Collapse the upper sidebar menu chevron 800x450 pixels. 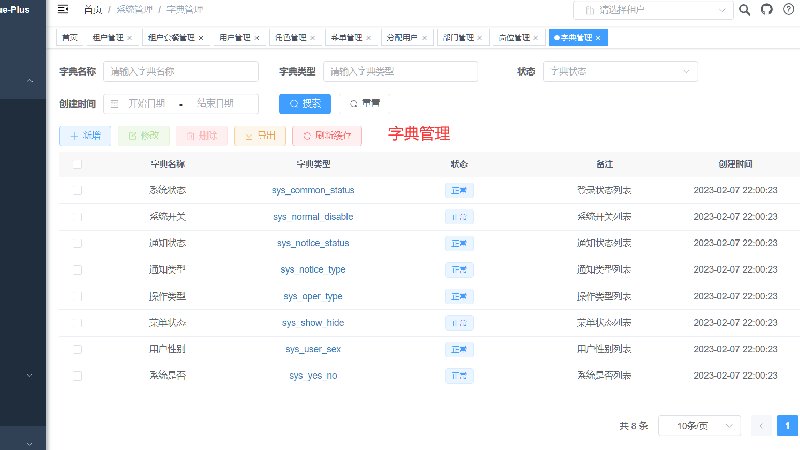30,81
